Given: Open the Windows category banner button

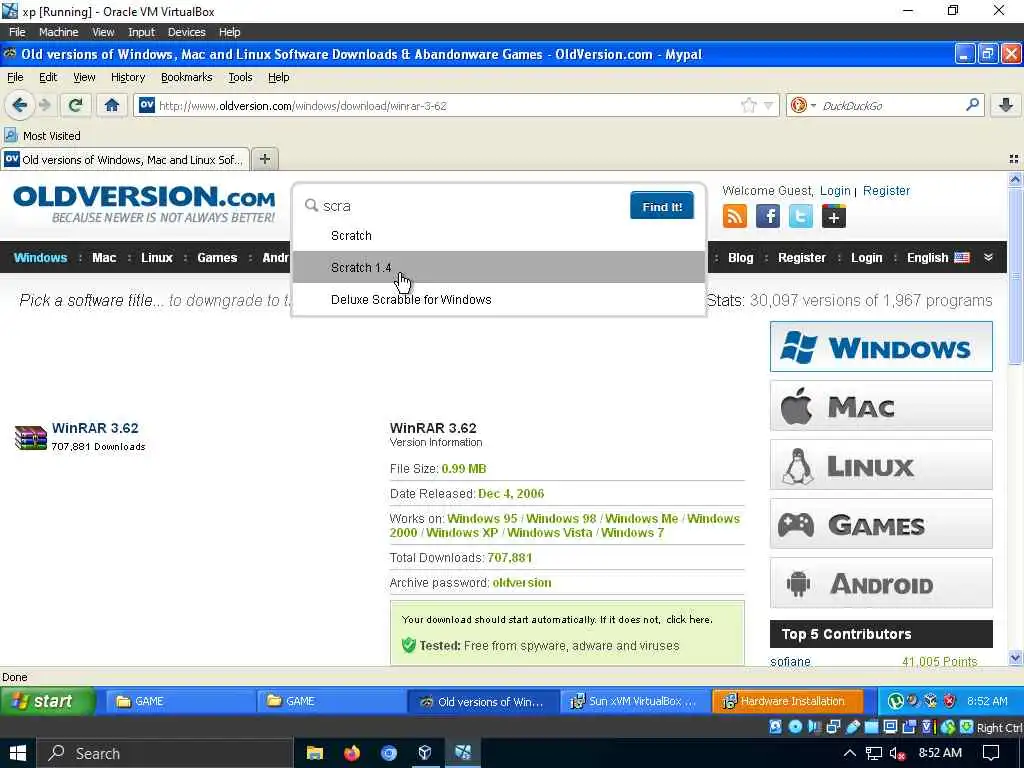Looking at the screenshot, I should click(881, 346).
